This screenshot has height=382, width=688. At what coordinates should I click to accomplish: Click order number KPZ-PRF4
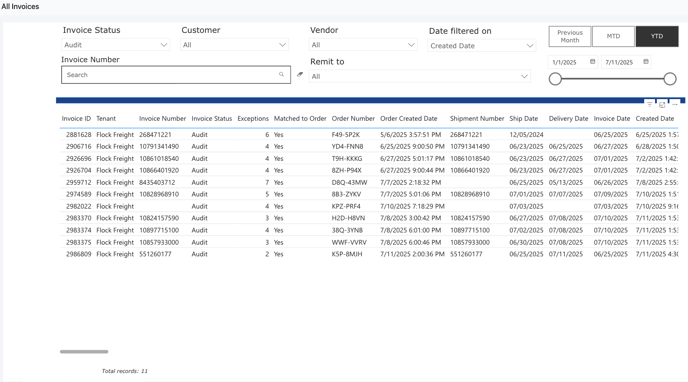(346, 206)
